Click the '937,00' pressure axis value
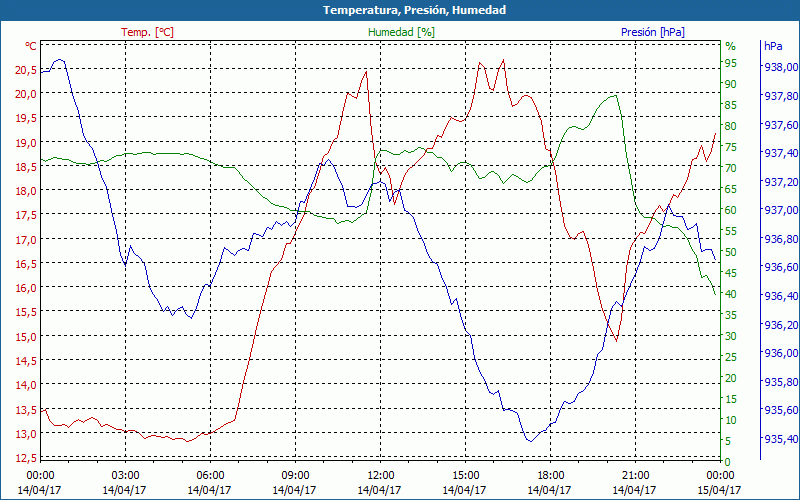This screenshot has width=800, height=500. (781, 210)
